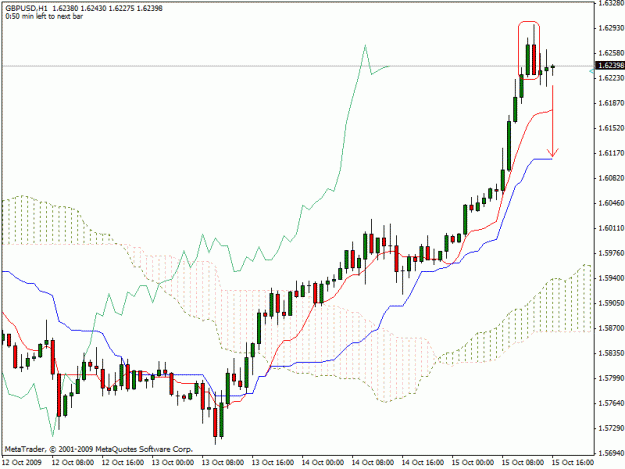Click the "13 Oct 08:00" date label

223,463
